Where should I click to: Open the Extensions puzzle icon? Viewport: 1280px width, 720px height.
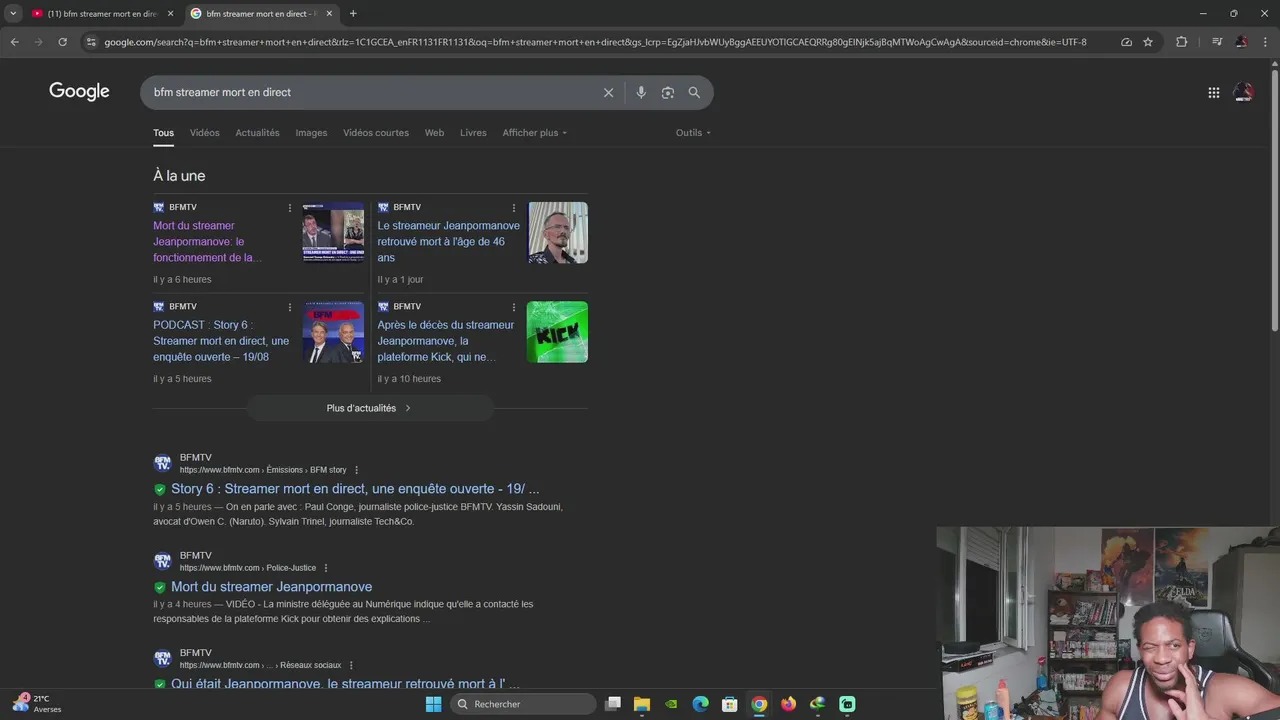point(1181,42)
